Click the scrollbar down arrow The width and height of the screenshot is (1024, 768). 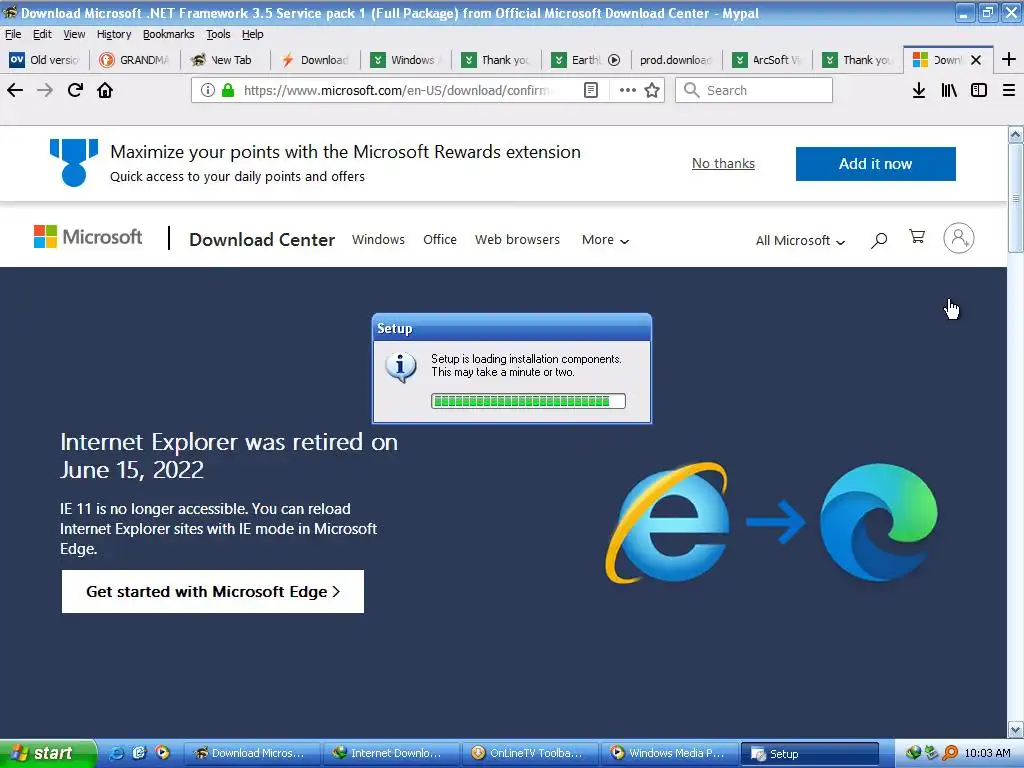(x=1016, y=729)
